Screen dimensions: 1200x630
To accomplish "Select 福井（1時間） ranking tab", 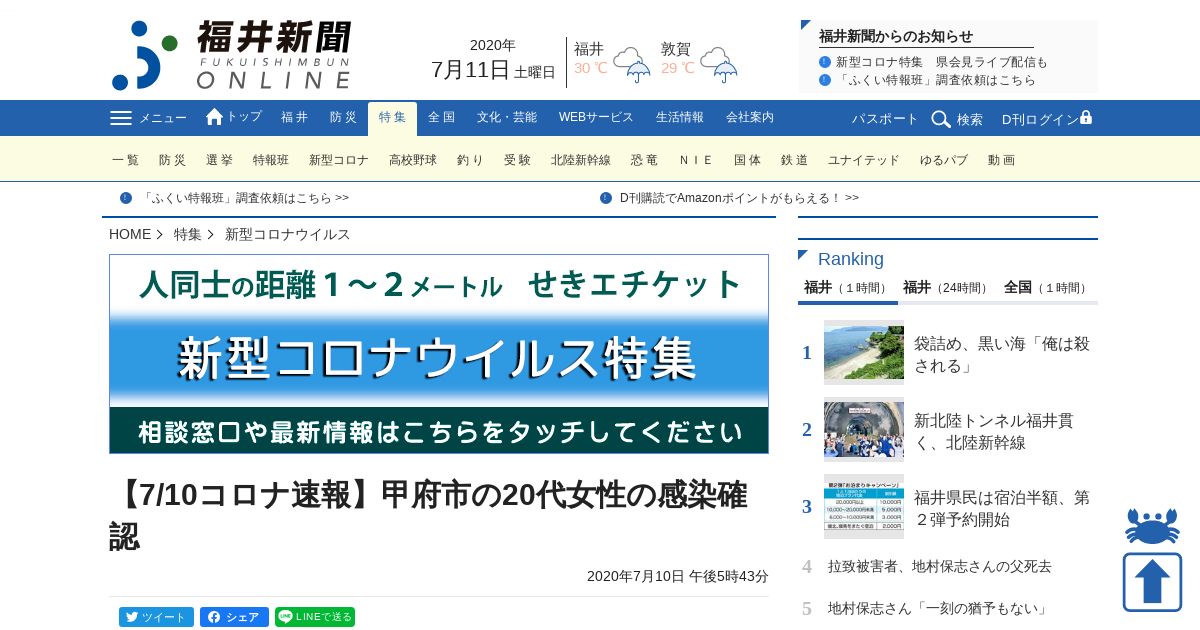I will click(848, 288).
